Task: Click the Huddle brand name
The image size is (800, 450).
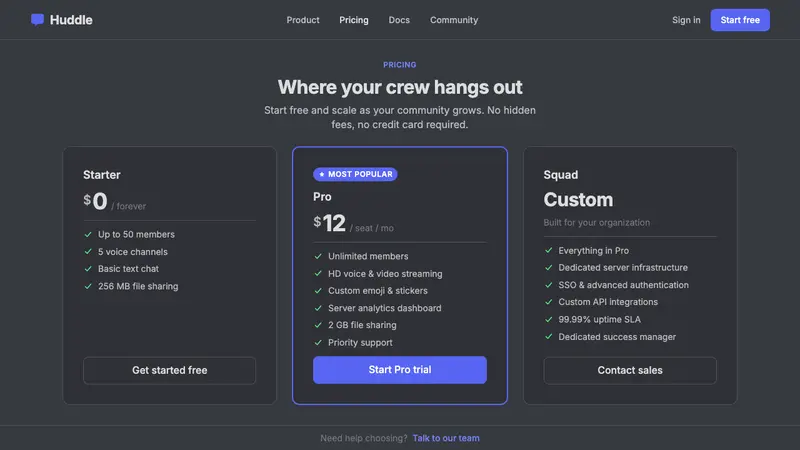Action: 71,20
